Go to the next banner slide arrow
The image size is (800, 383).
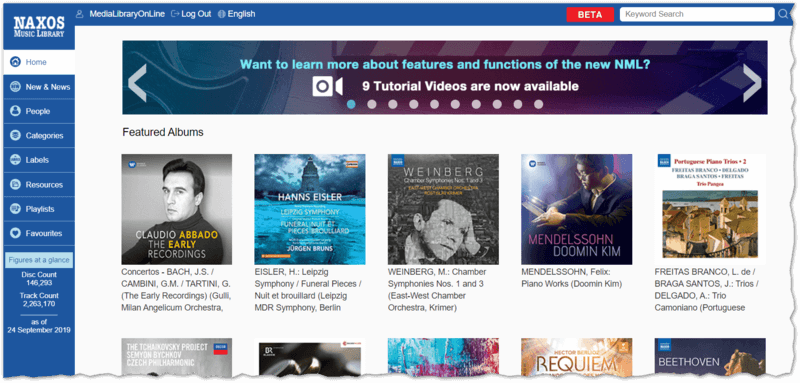tap(752, 83)
